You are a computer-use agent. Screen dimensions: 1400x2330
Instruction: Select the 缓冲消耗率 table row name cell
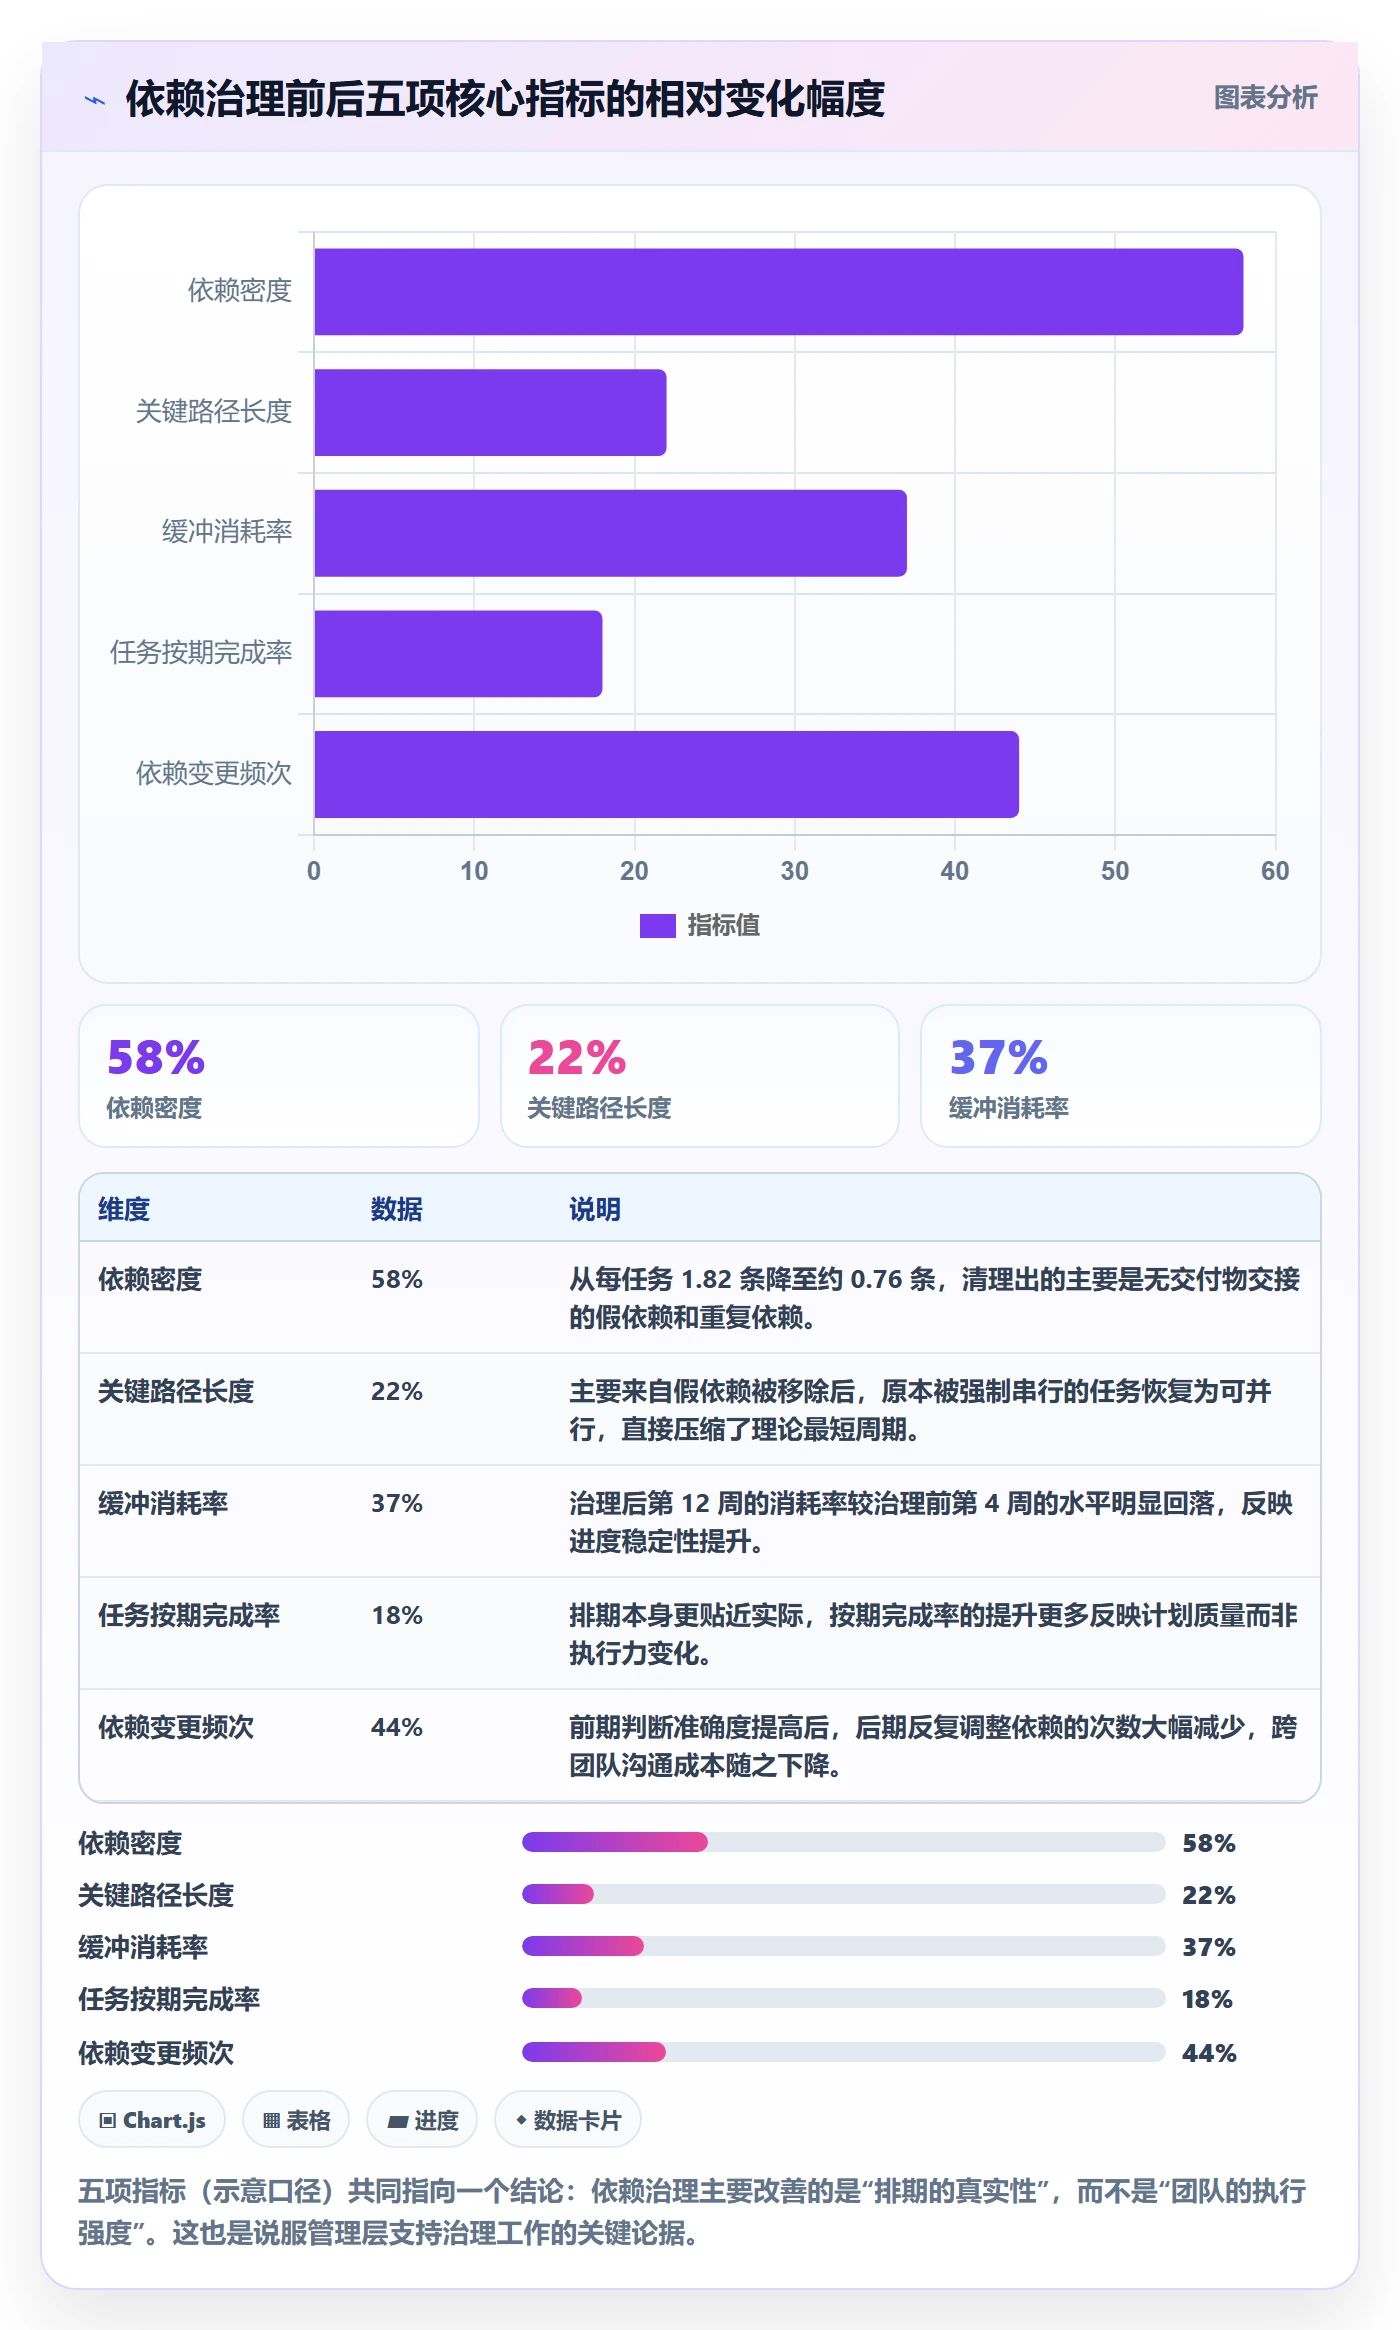tap(163, 1503)
